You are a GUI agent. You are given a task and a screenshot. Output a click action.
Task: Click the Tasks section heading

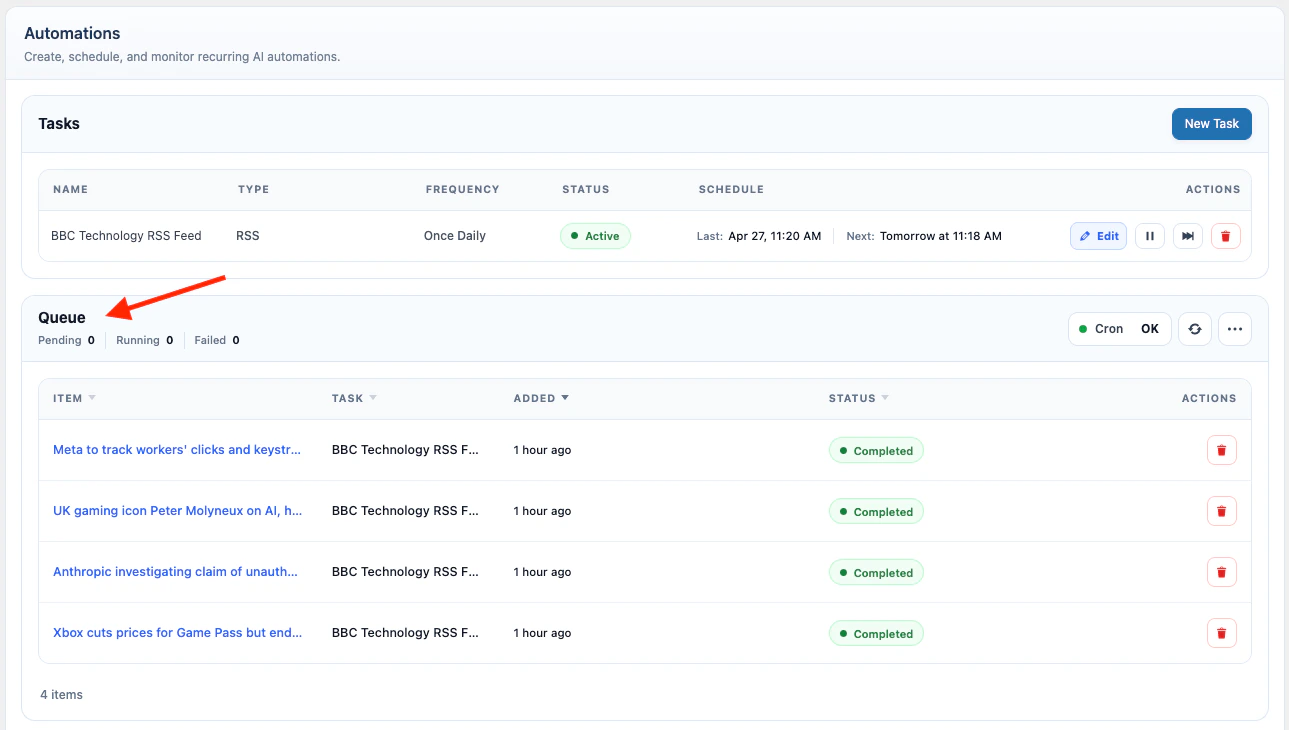tap(59, 124)
